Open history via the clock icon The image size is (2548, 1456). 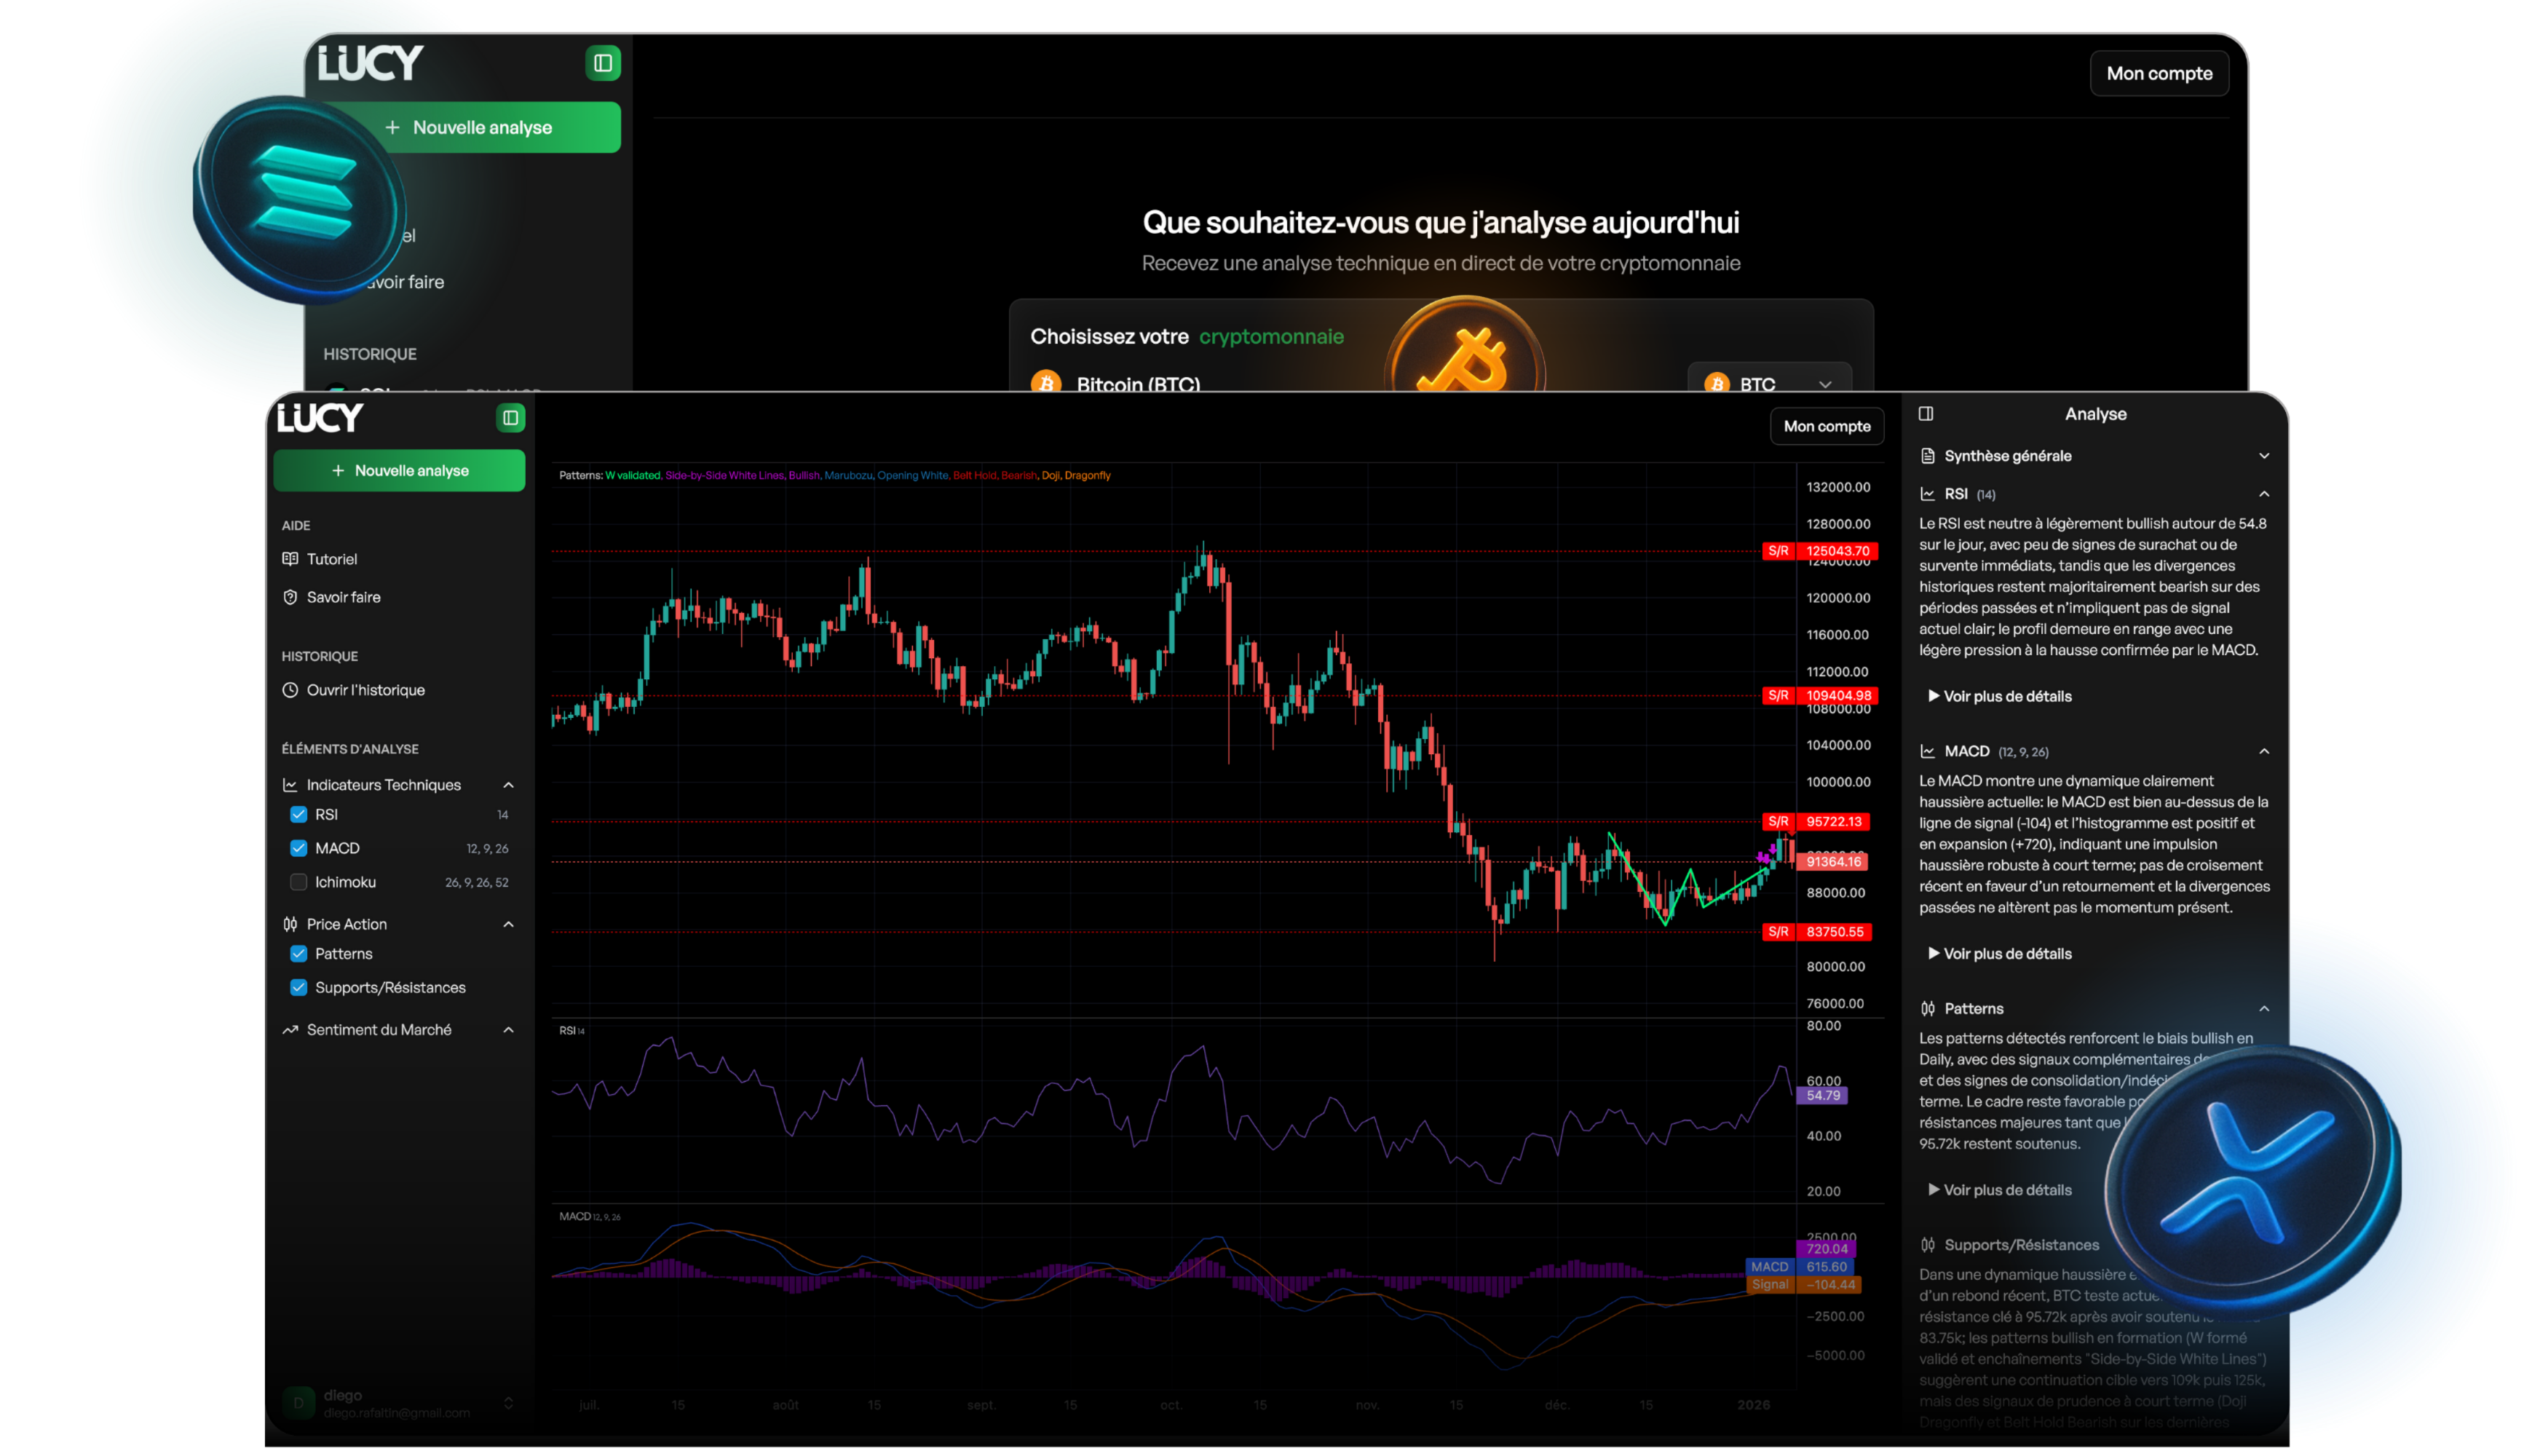pos(290,690)
